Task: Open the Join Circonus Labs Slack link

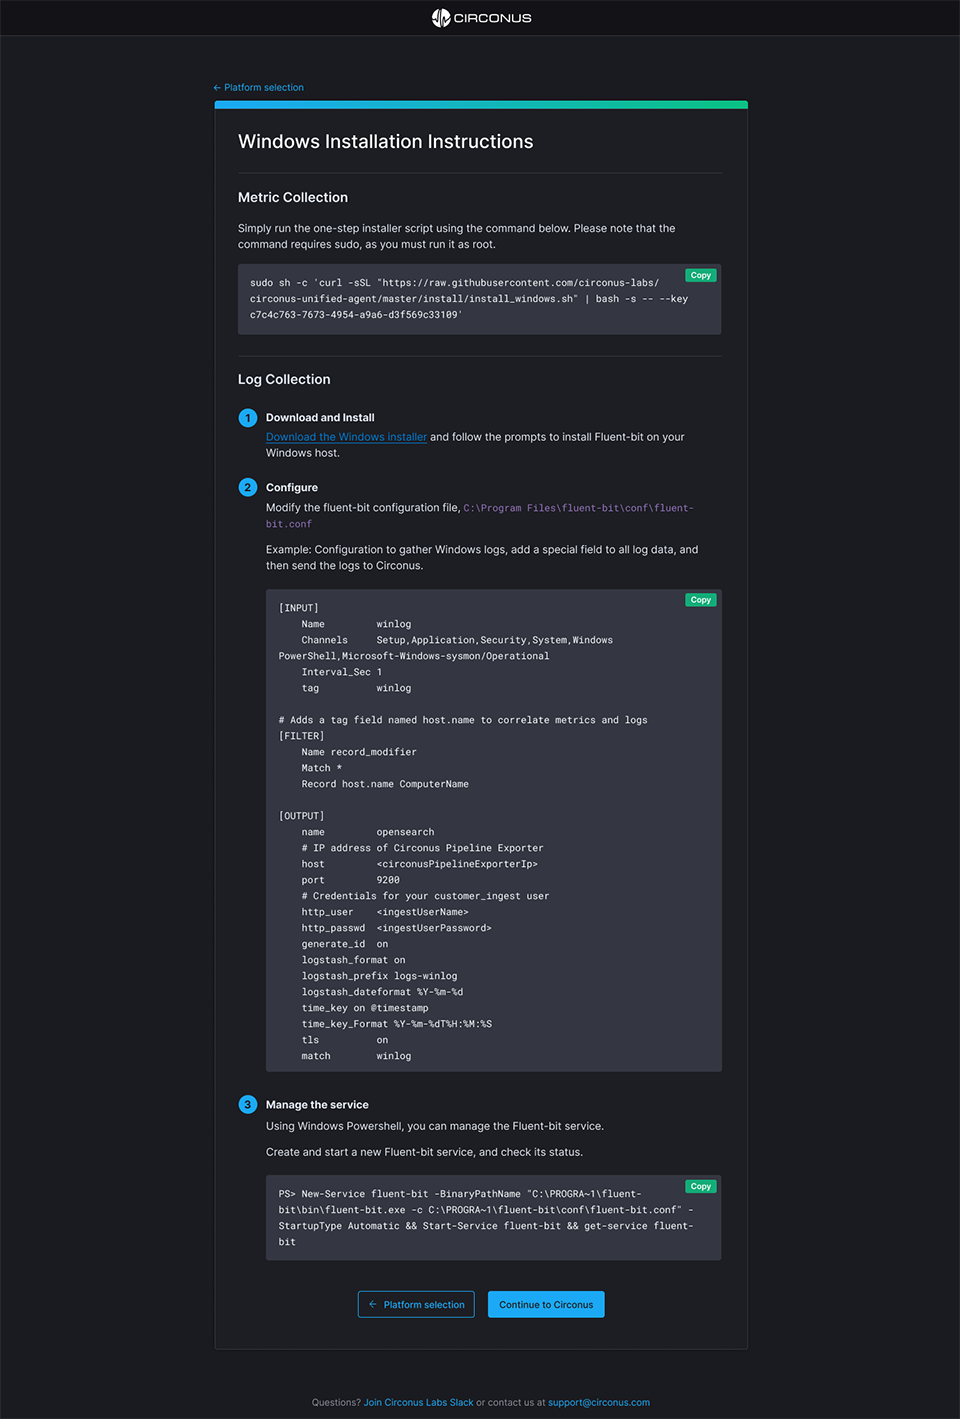Action: tap(418, 1403)
